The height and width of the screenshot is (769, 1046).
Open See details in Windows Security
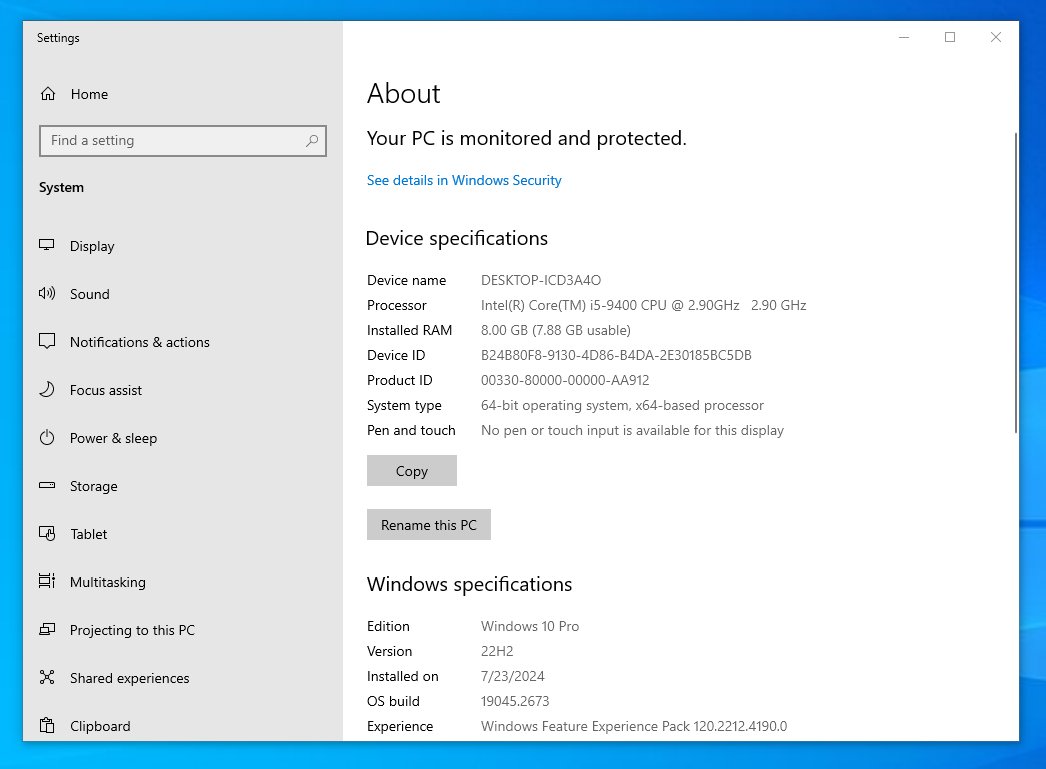coord(464,180)
